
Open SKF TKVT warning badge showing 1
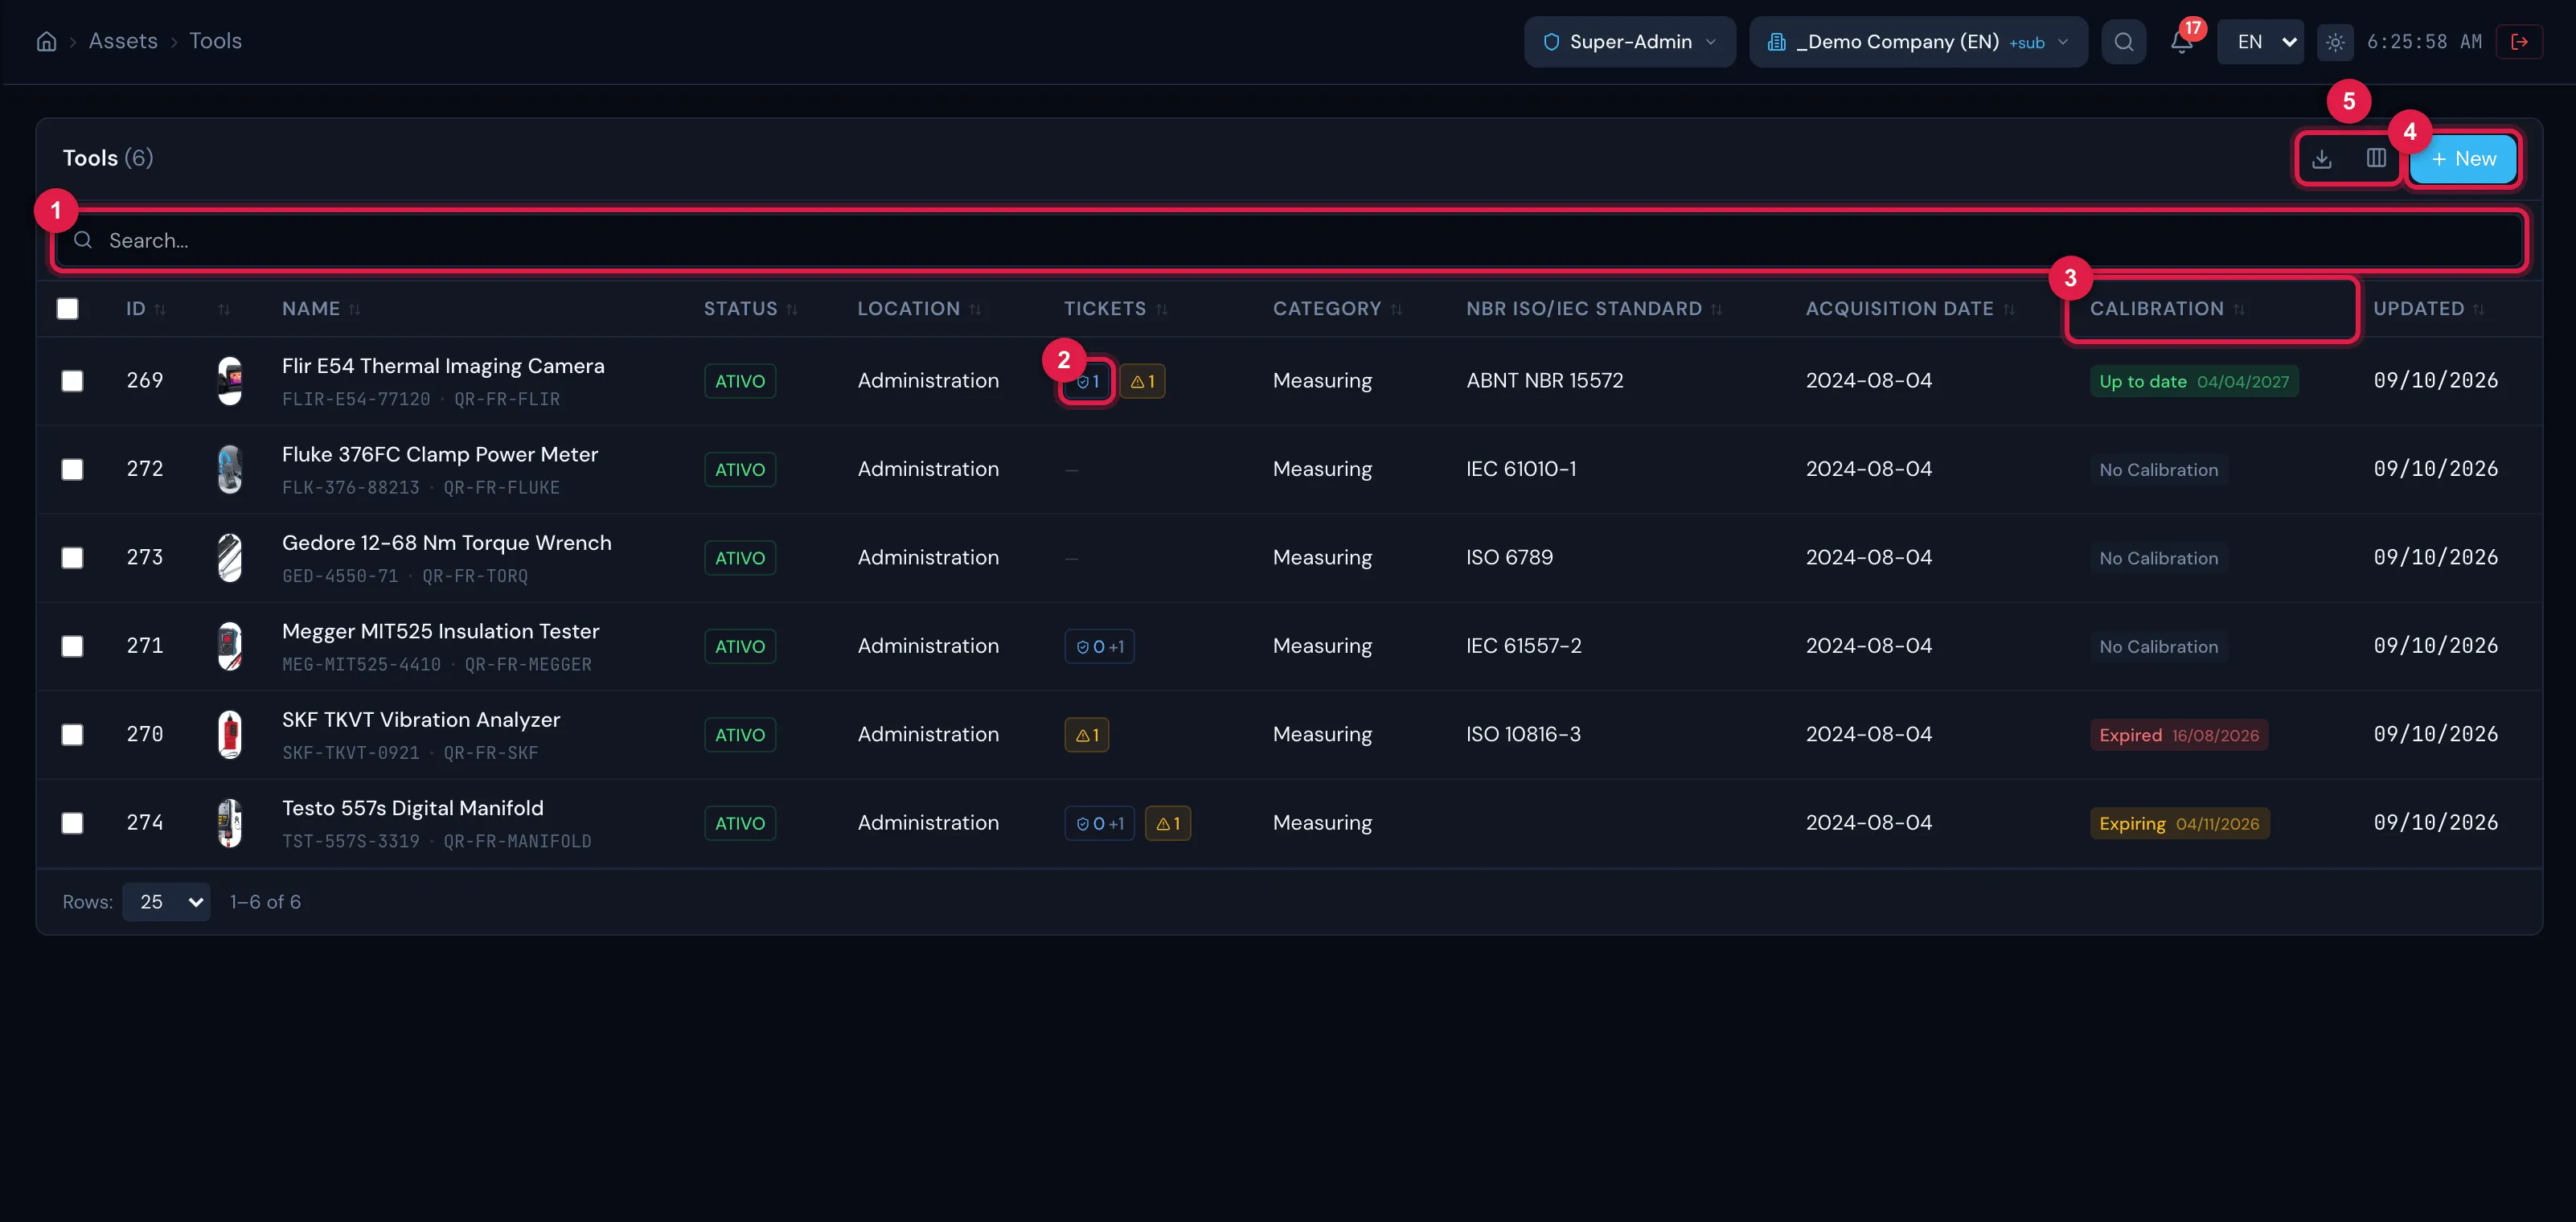pos(1087,735)
